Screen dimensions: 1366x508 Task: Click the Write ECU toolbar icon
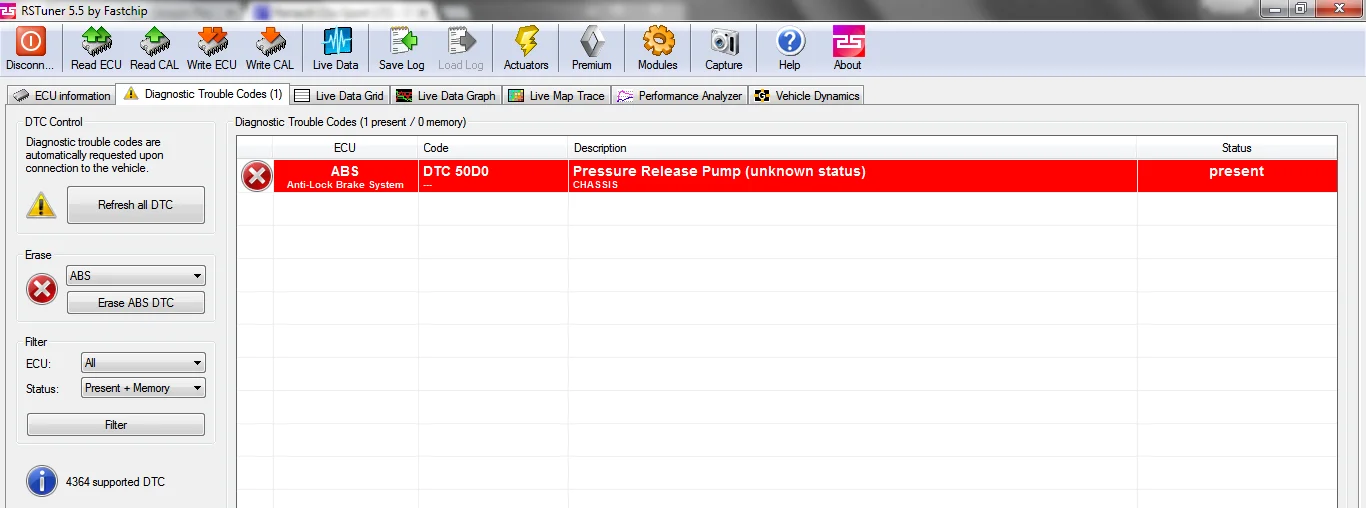[x=212, y=41]
